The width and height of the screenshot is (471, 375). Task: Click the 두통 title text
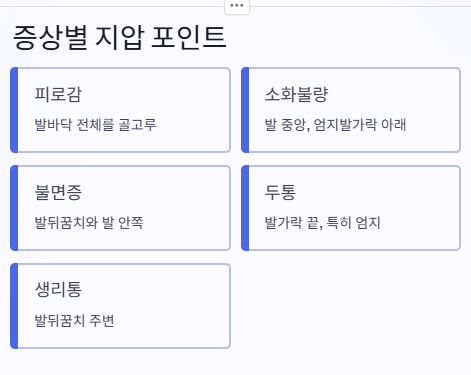[280, 192]
